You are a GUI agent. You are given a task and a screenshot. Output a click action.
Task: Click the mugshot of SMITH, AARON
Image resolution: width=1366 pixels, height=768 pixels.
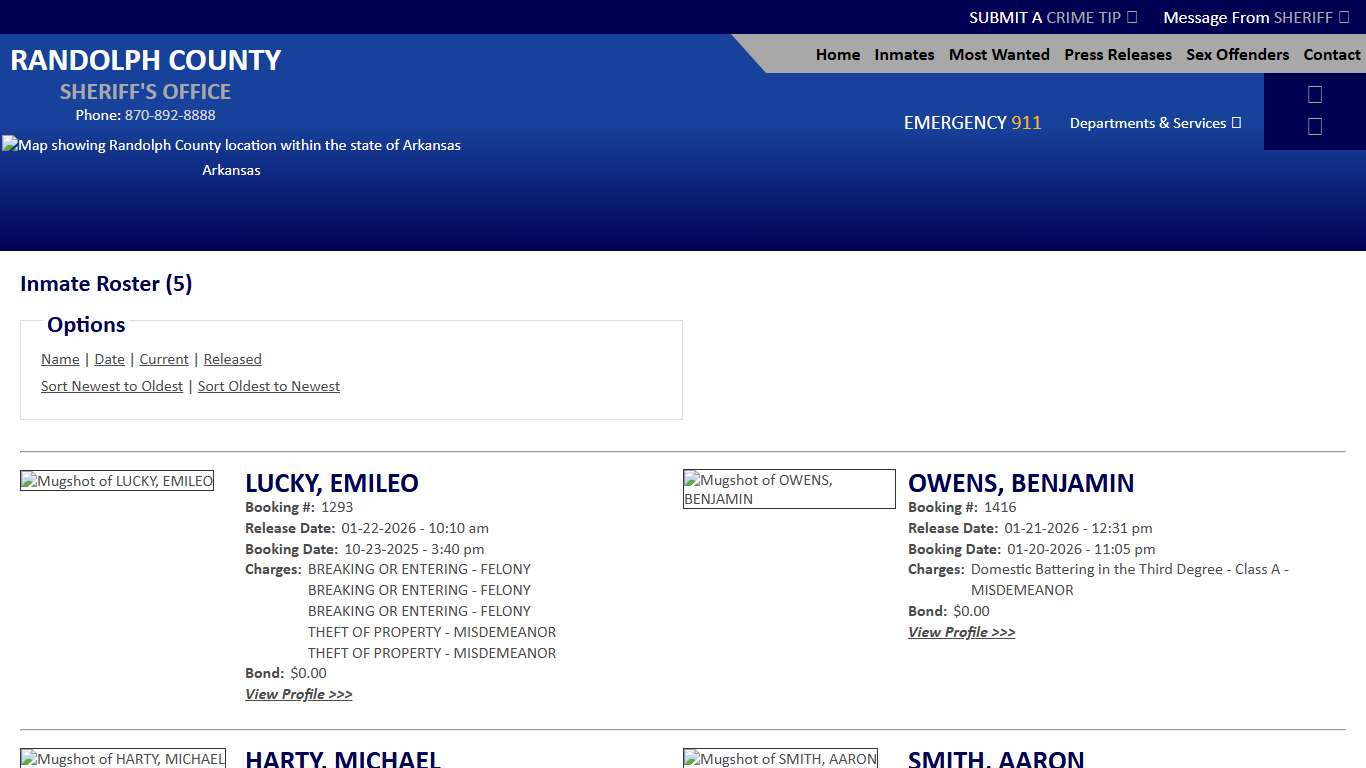pos(780,759)
